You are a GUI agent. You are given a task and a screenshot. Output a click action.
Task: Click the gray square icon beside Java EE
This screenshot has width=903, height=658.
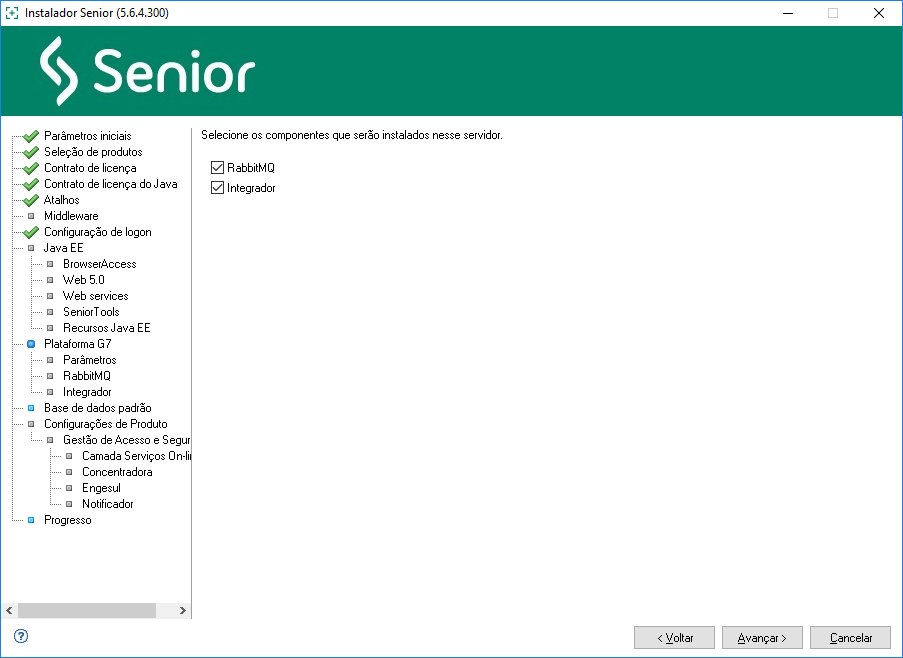pyautogui.click(x=31, y=248)
